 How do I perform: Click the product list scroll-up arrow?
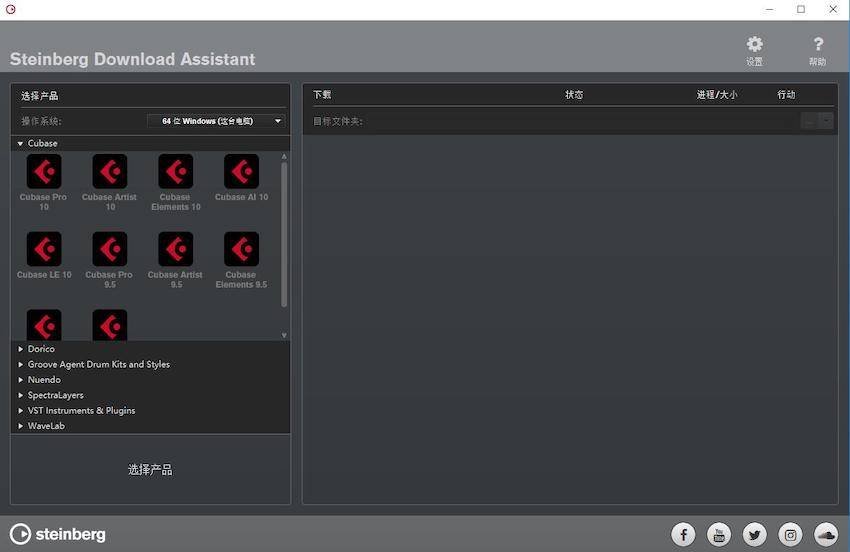tap(284, 157)
